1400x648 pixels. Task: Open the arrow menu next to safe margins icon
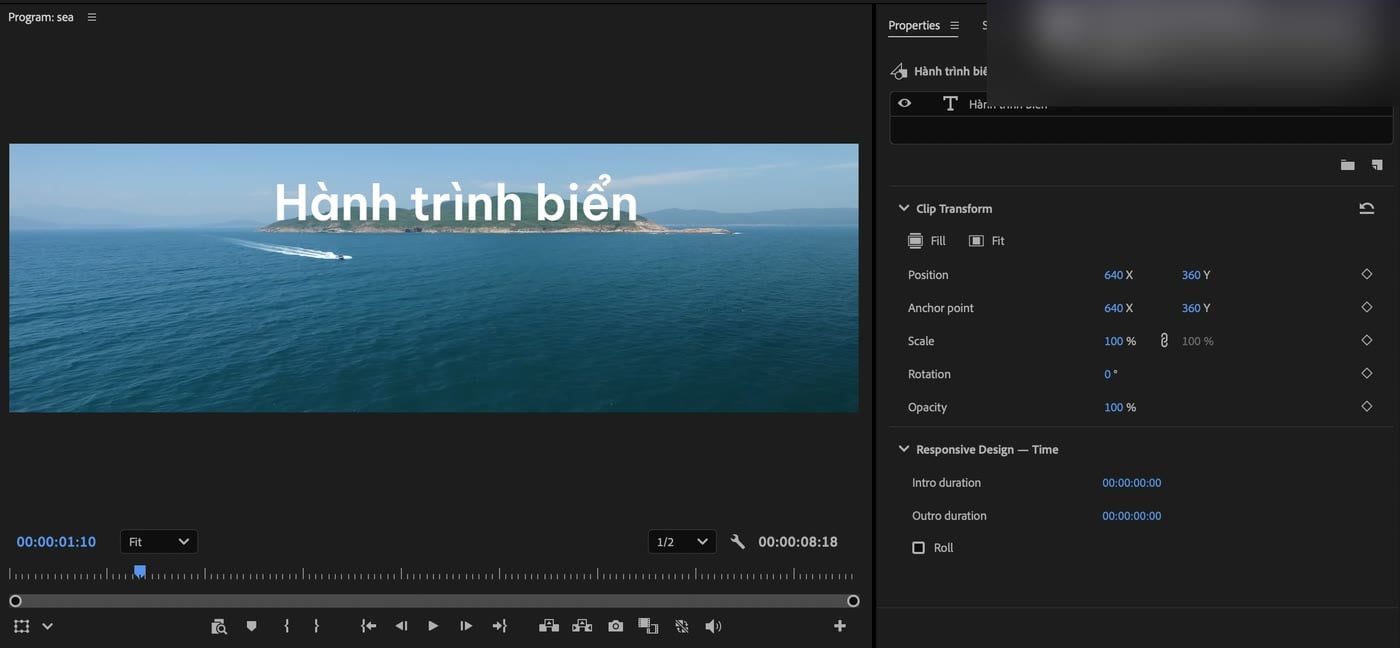[47, 626]
